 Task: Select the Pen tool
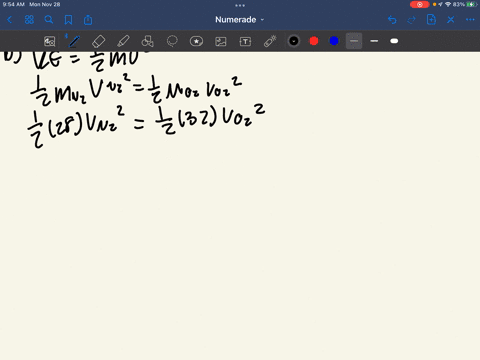(x=74, y=41)
